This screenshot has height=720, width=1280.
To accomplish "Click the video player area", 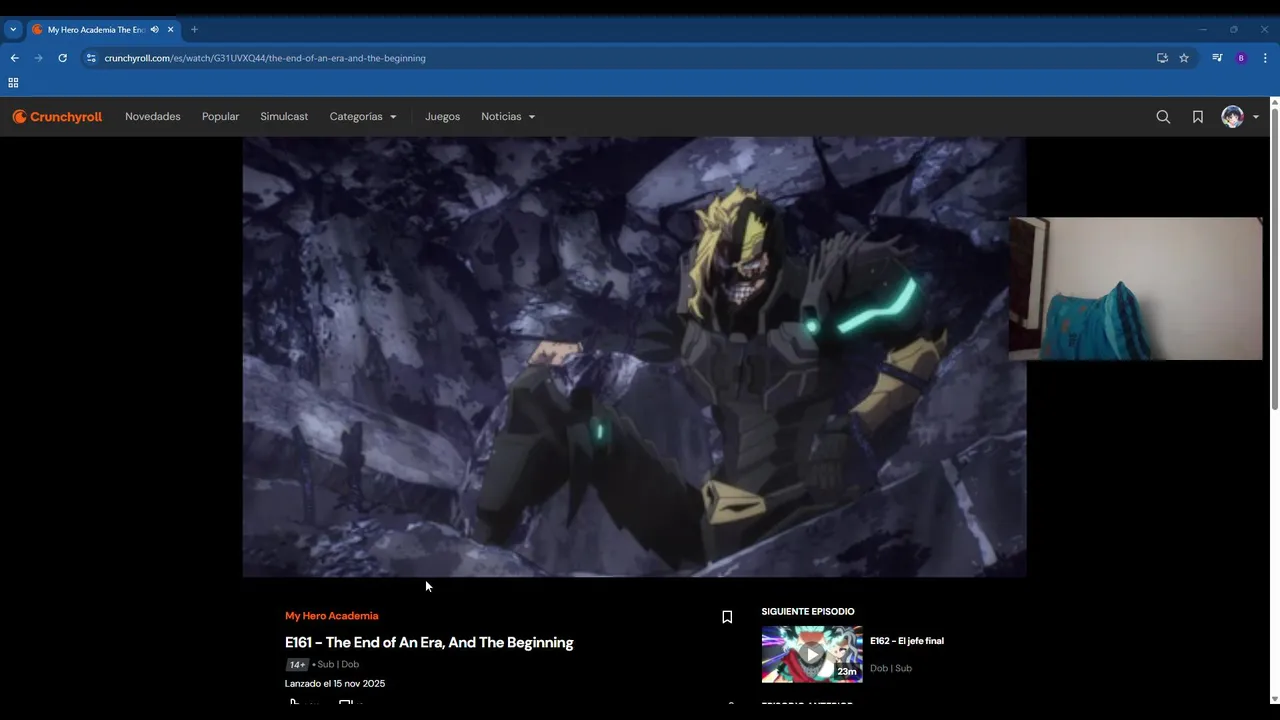I will pyautogui.click(x=634, y=357).
